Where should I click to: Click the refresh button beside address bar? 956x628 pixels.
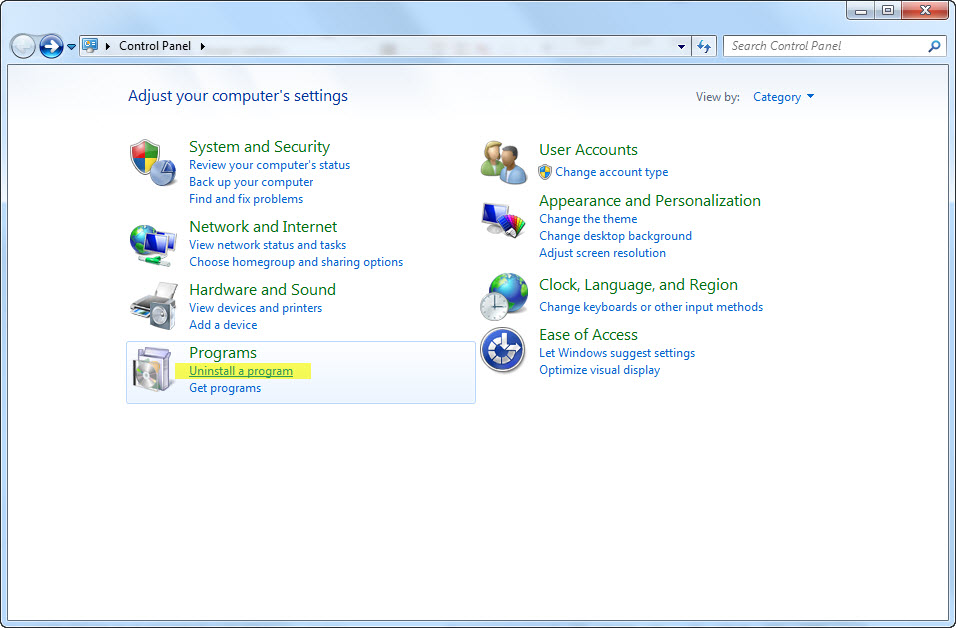point(704,46)
